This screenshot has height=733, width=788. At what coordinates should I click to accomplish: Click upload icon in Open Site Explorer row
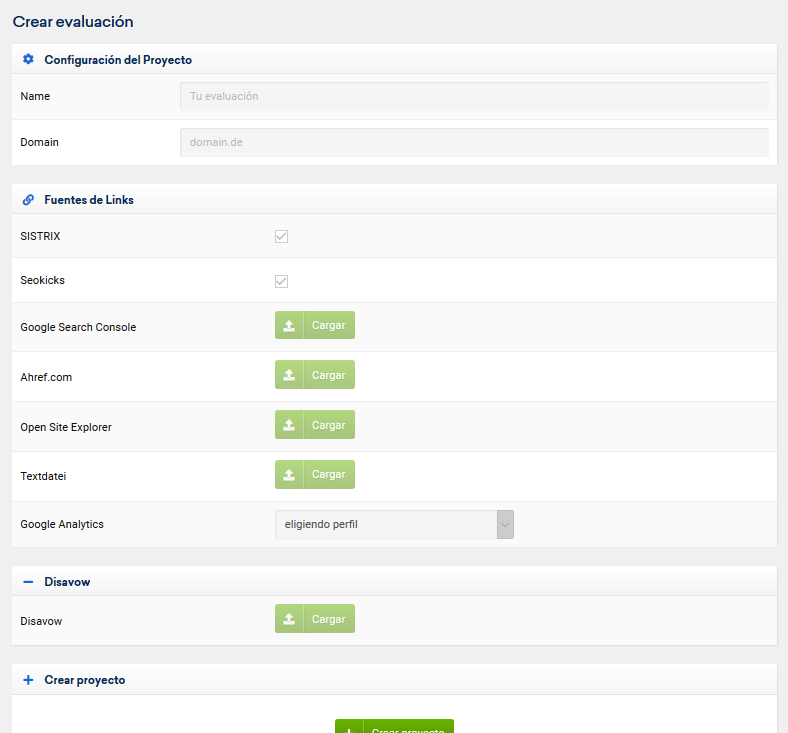pyautogui.click(x=289, y=425)
